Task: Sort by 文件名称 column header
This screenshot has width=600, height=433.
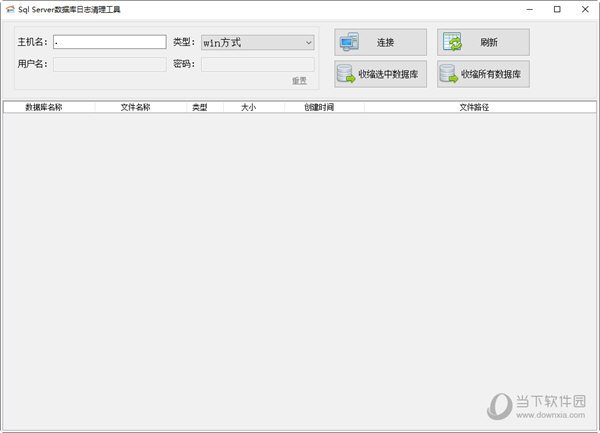Action: point(141,107)
